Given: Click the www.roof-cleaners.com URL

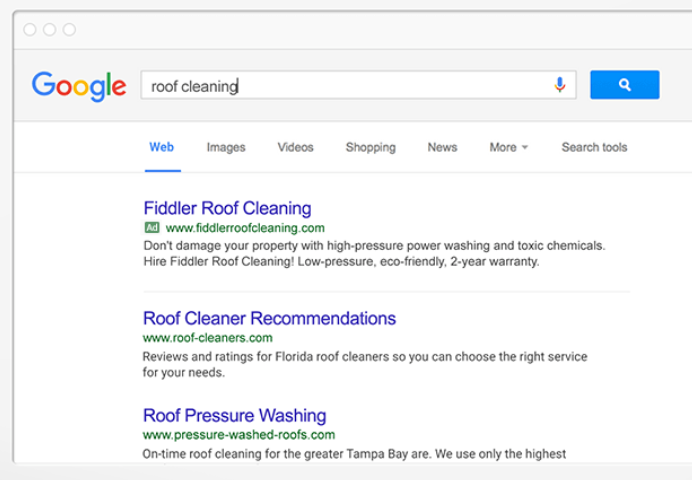Looking at the screenshot, I should point(207,338).
